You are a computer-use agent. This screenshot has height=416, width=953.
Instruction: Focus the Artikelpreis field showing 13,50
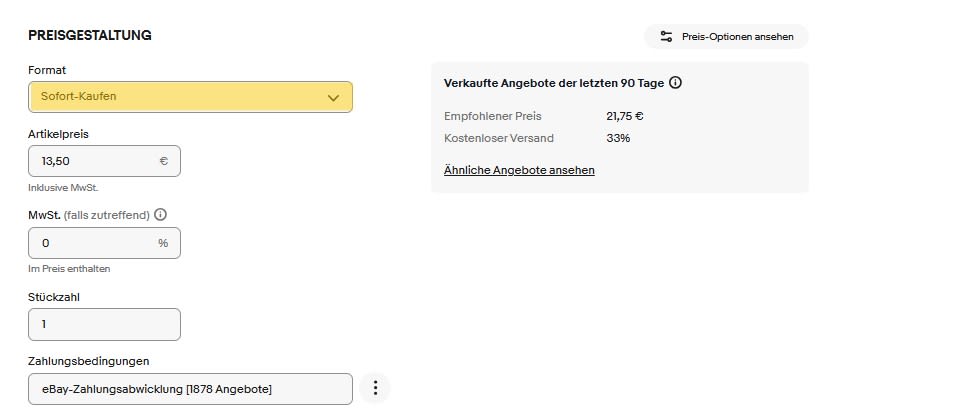105,161
